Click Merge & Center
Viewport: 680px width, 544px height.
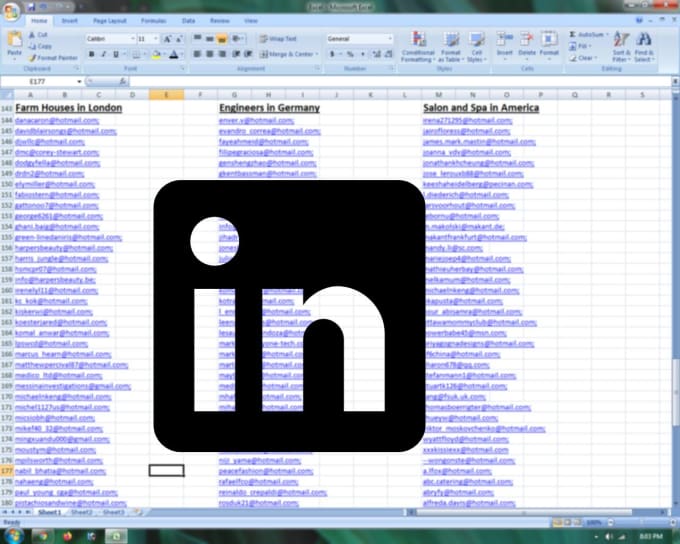[x=288, y=54]
